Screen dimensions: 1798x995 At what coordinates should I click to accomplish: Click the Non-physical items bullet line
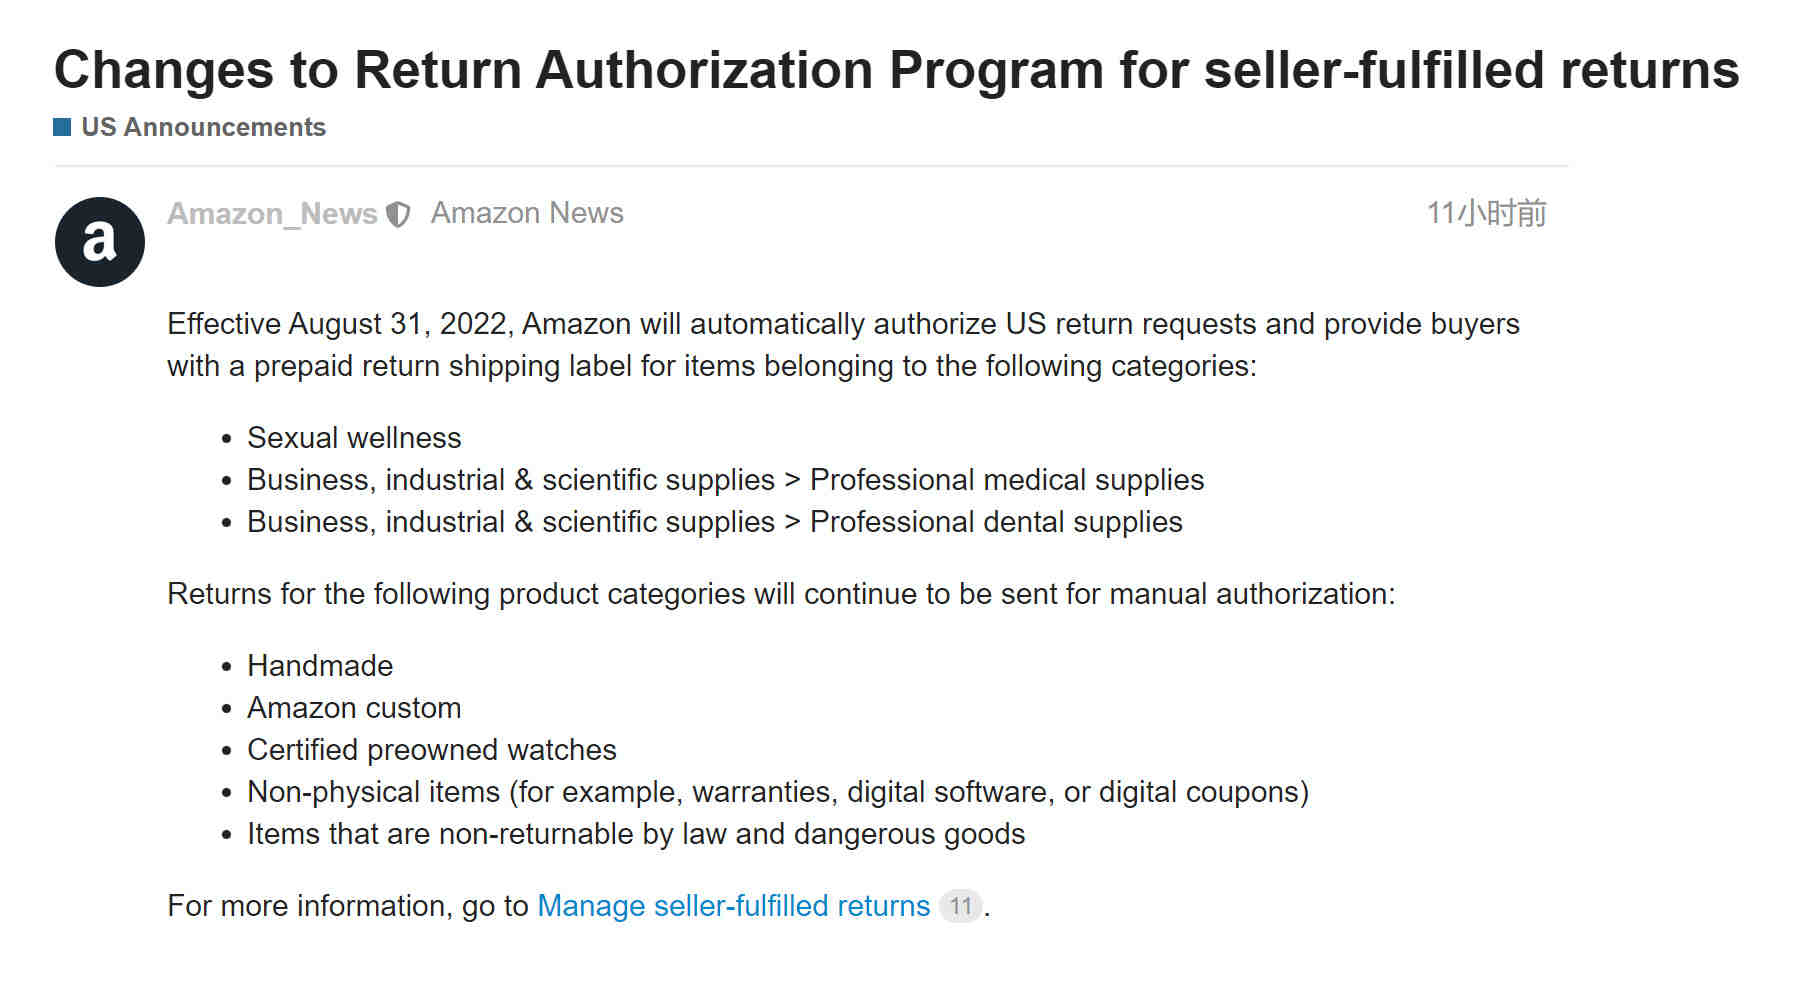click(x=778, y=792)
